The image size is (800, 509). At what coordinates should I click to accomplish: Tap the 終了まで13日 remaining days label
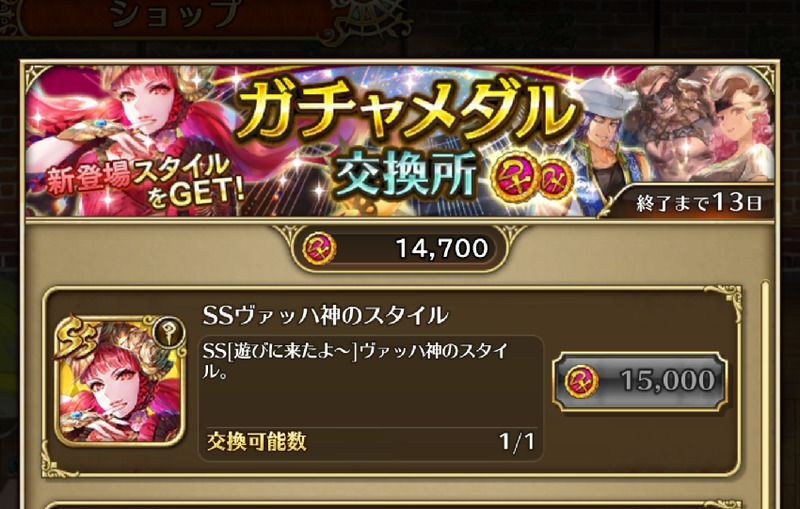tap(698, 203)
